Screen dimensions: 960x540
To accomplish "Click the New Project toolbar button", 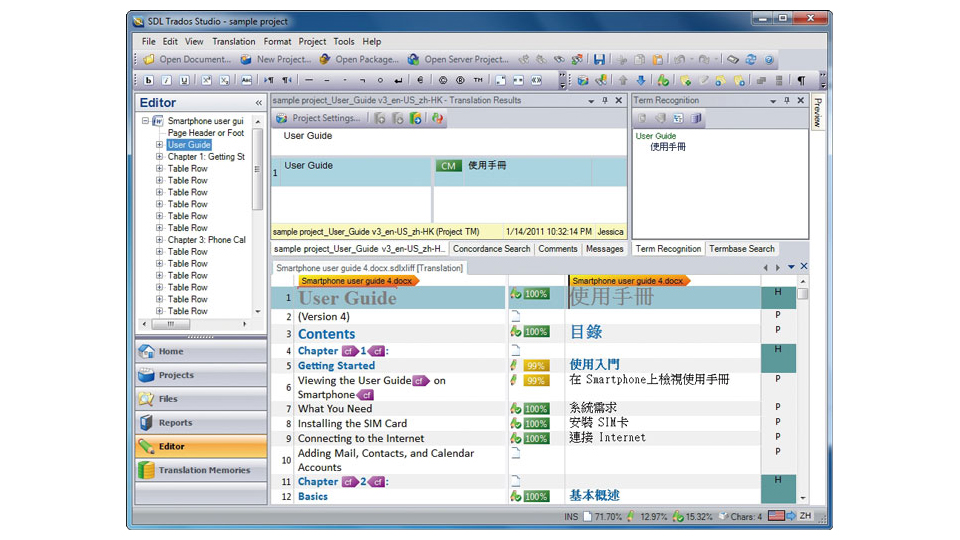I will pos(276,59).
